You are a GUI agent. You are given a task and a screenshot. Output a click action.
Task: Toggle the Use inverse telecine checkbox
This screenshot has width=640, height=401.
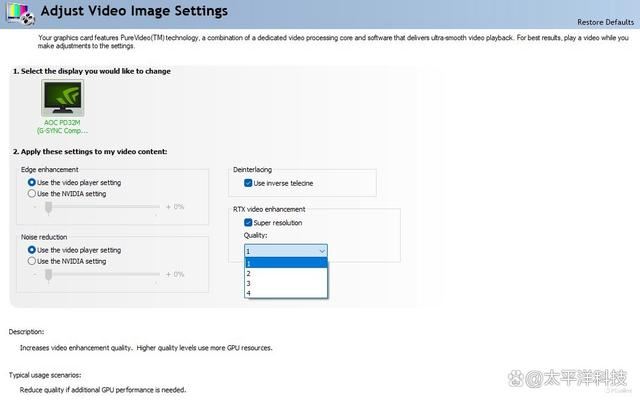[x=248, y=183]
